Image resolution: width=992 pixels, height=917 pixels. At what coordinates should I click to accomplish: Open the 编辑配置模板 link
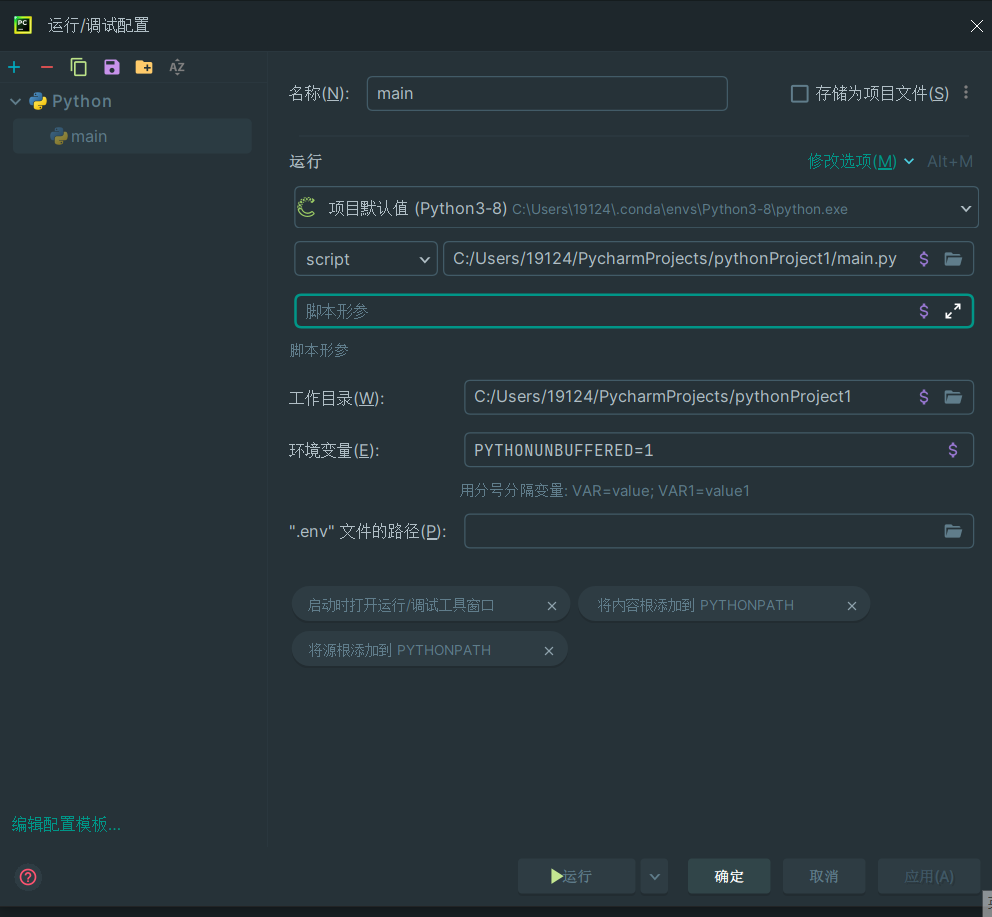(x=66, y=824)
